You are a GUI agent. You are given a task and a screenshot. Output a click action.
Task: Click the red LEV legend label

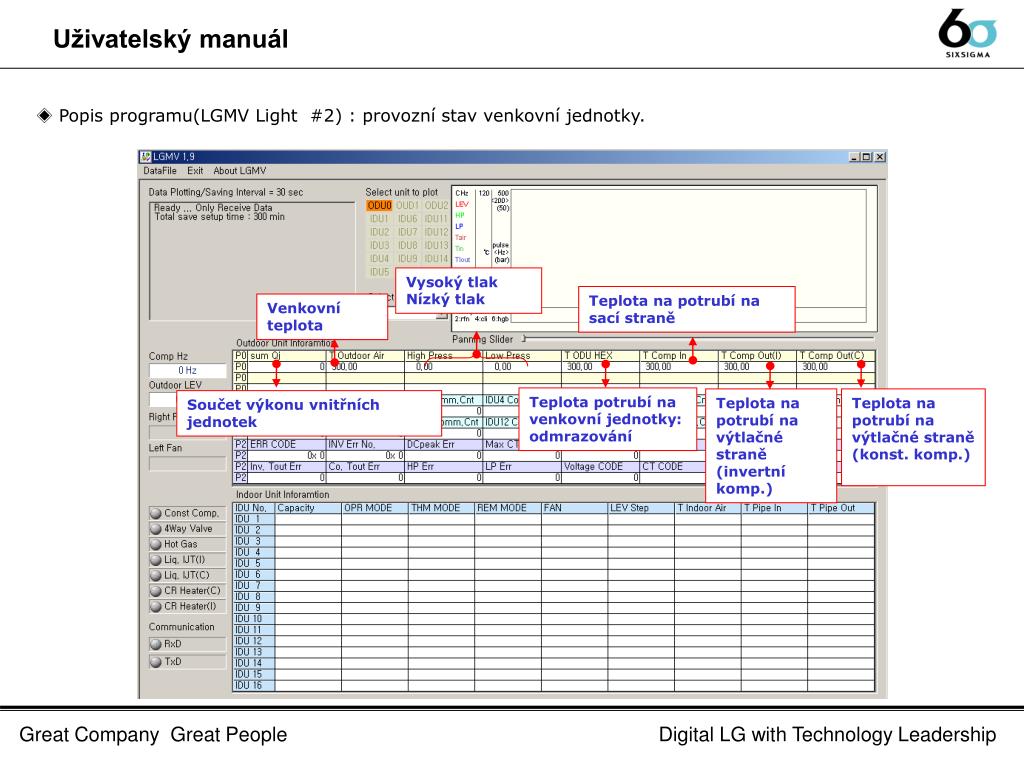[462, 204]
